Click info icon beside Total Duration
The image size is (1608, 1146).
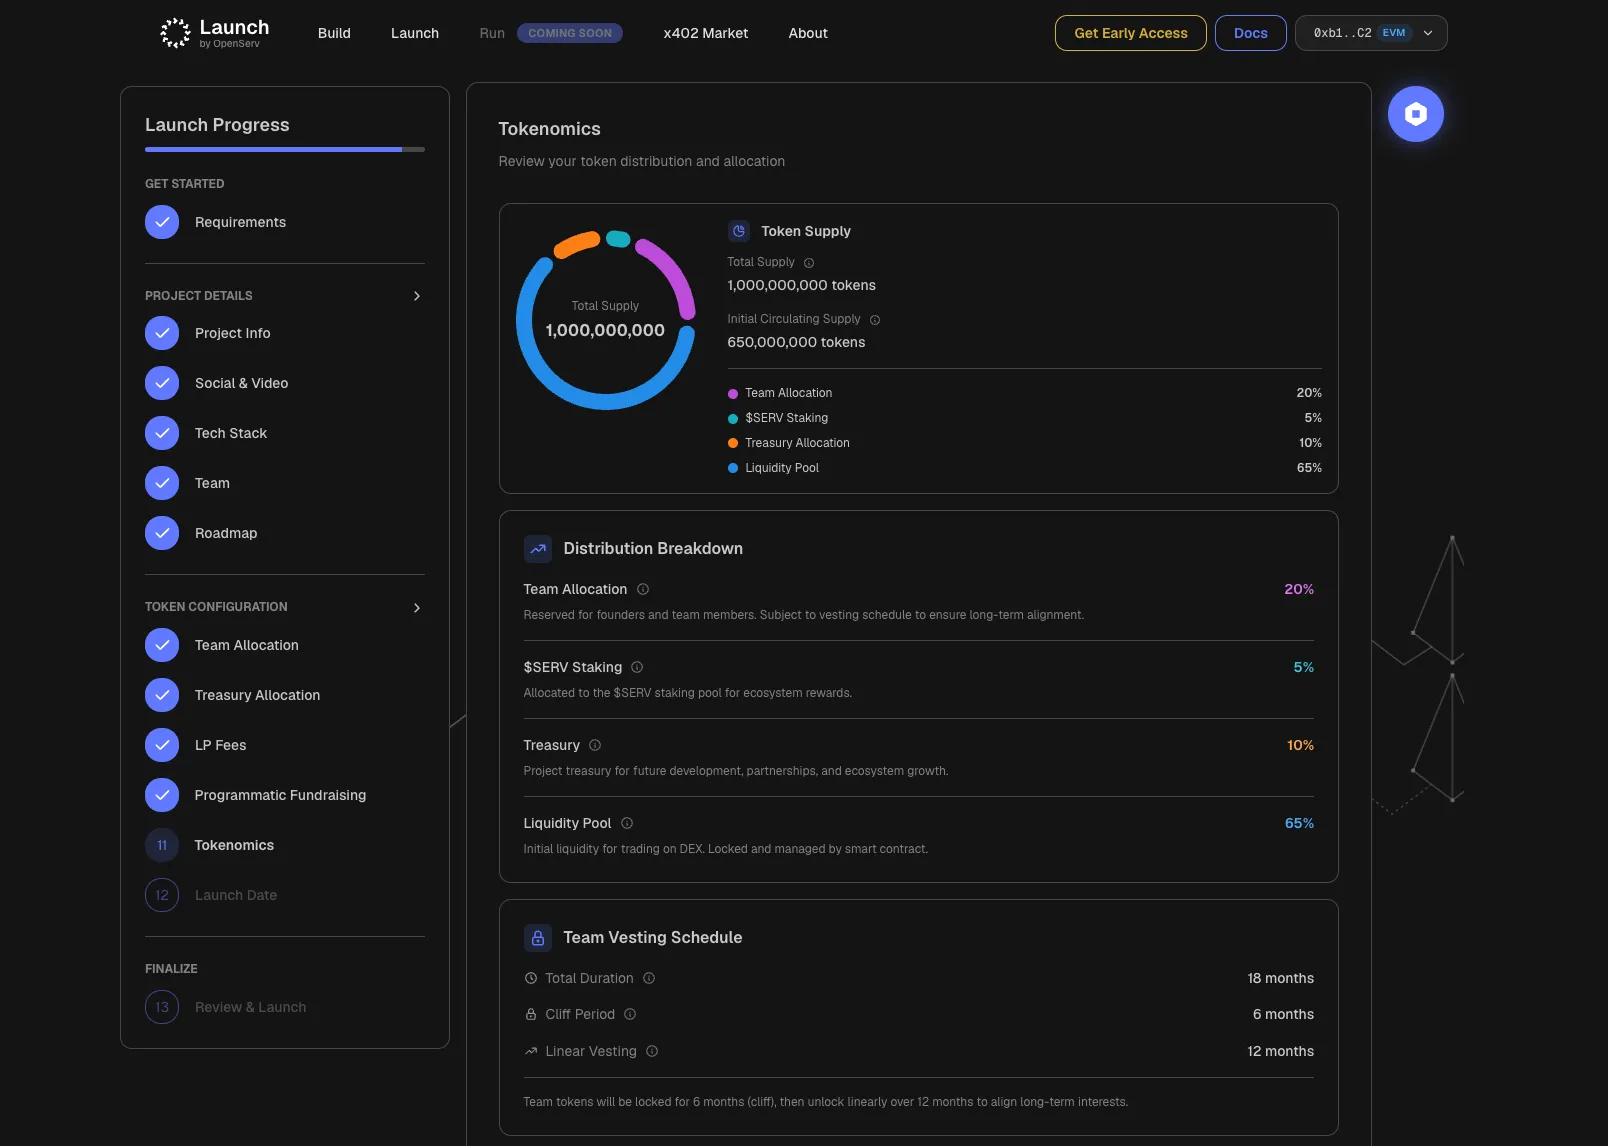[649, 978]
